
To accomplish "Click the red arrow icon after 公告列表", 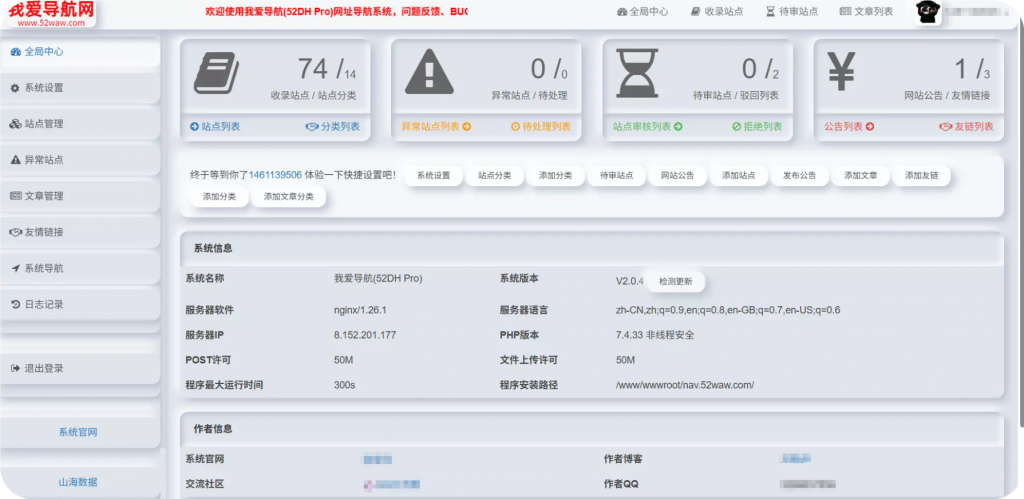I will [870, 127].
